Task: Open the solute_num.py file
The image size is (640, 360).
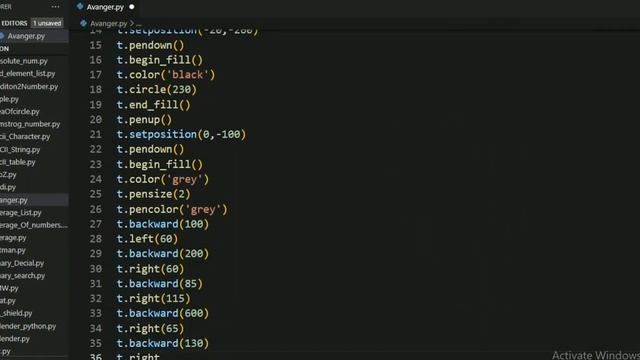Action: 24,61
